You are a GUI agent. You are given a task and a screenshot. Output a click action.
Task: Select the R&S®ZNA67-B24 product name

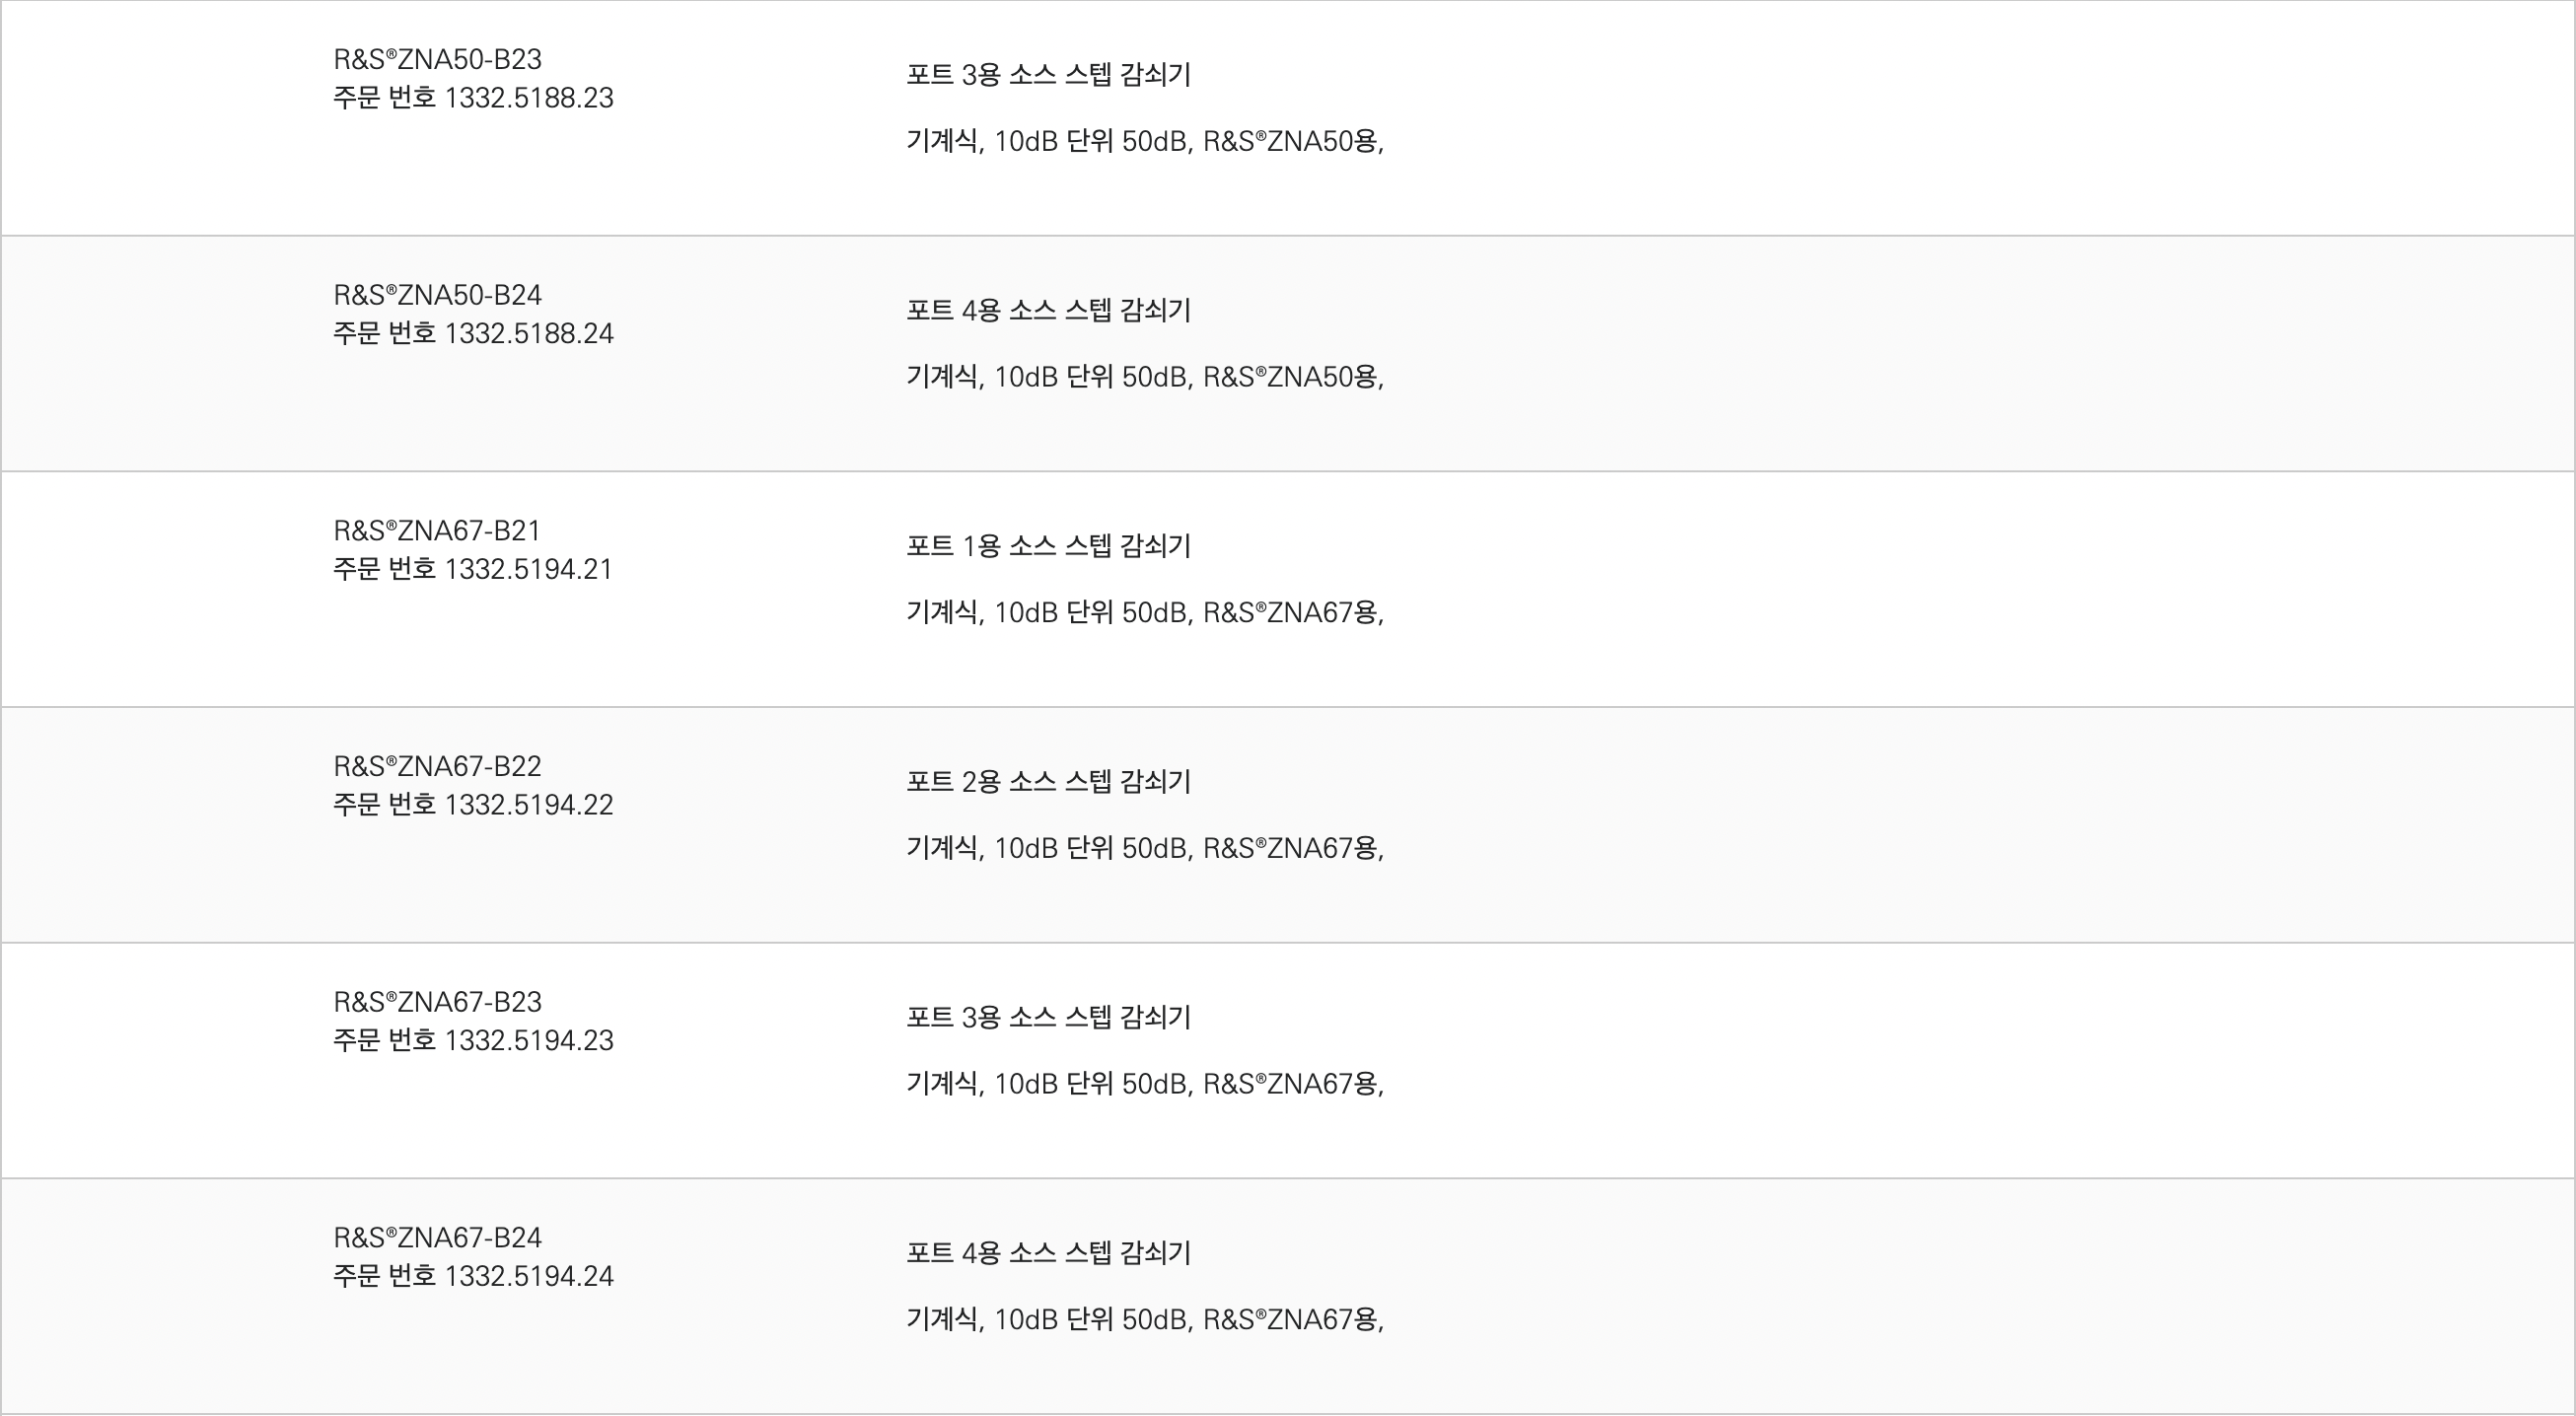click(437, 1238)
